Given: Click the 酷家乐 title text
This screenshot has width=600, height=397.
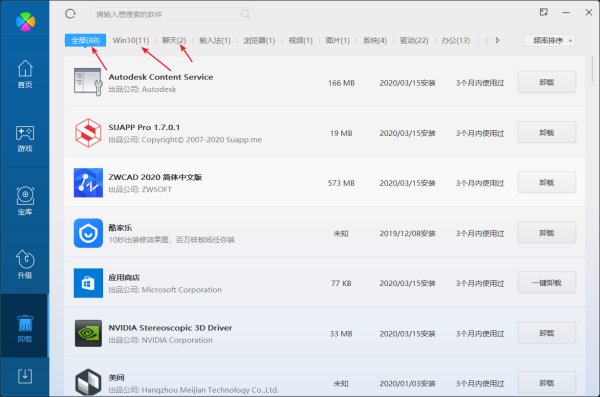Looking at the screenshot, I should point(120,227).
